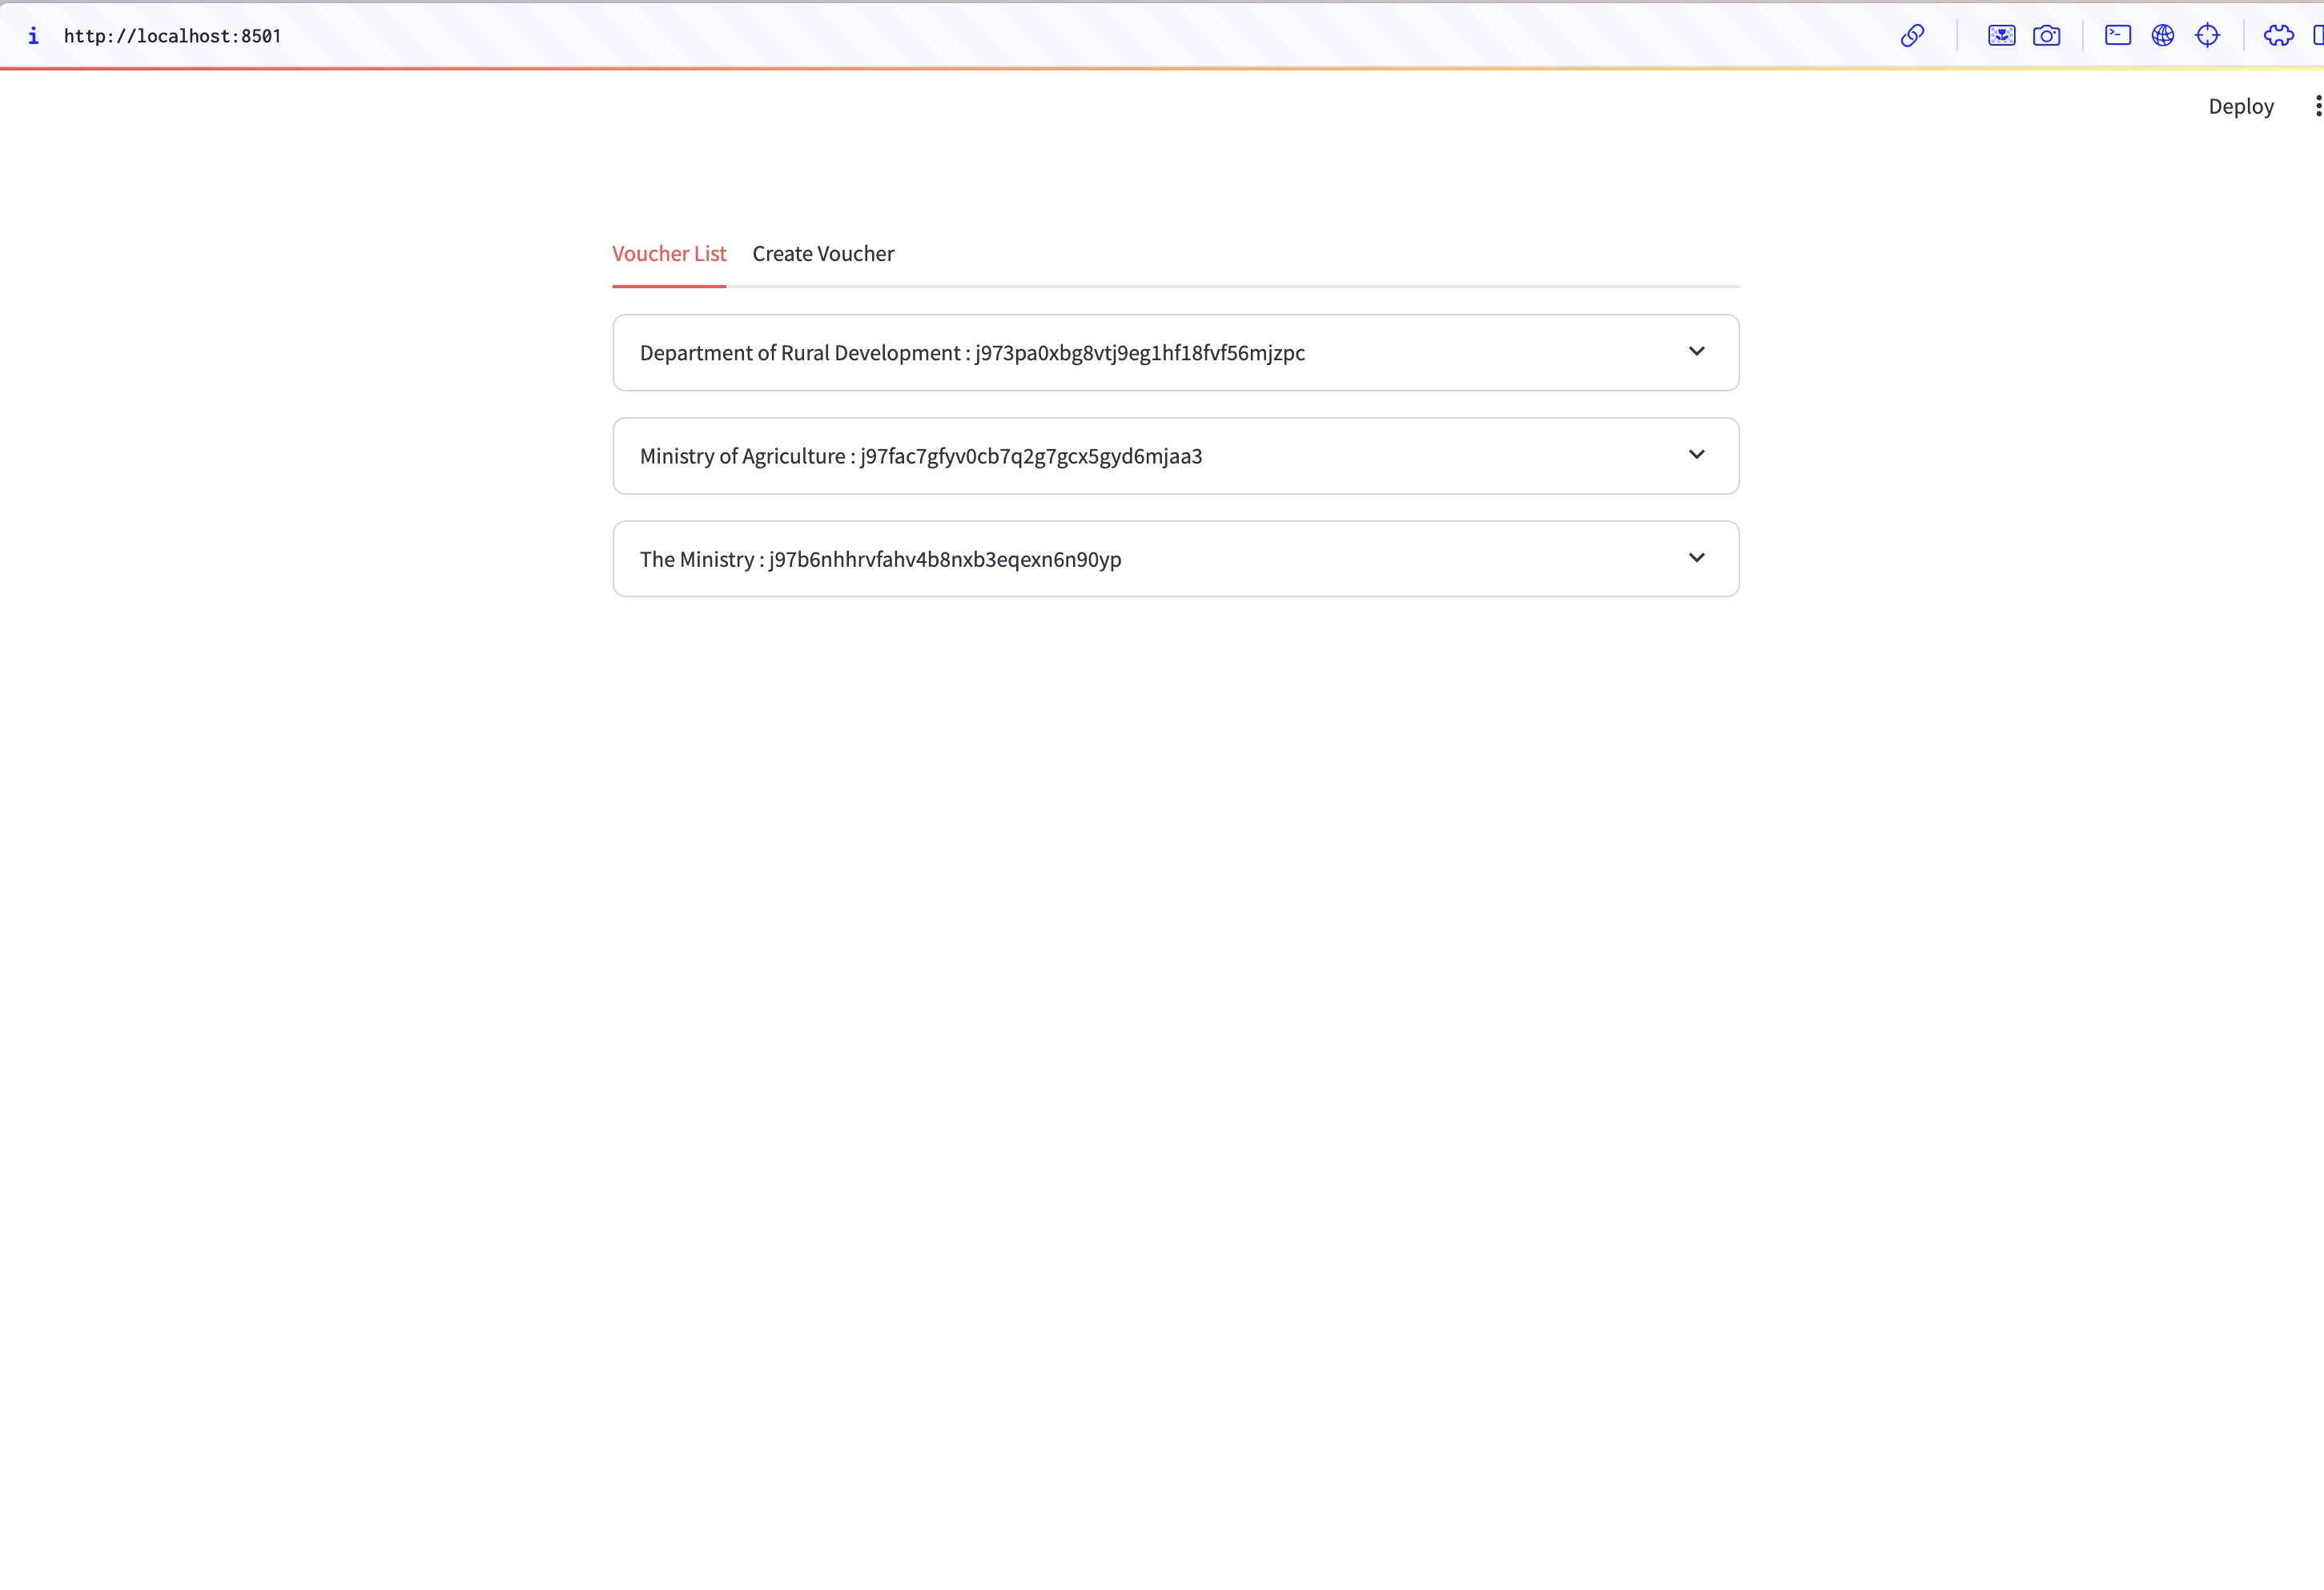Expand The Ministry chevron arrow
Screen dimensions: 2324x1590
point(1696,557)
